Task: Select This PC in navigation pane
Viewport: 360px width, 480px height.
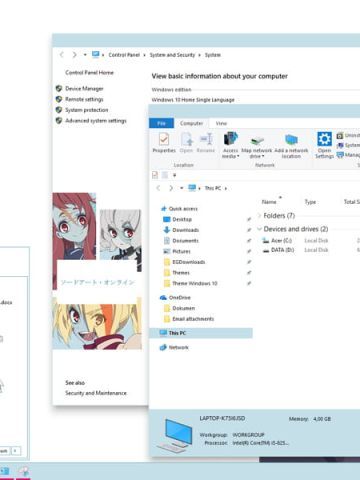Action: click(x=201, y=333)
